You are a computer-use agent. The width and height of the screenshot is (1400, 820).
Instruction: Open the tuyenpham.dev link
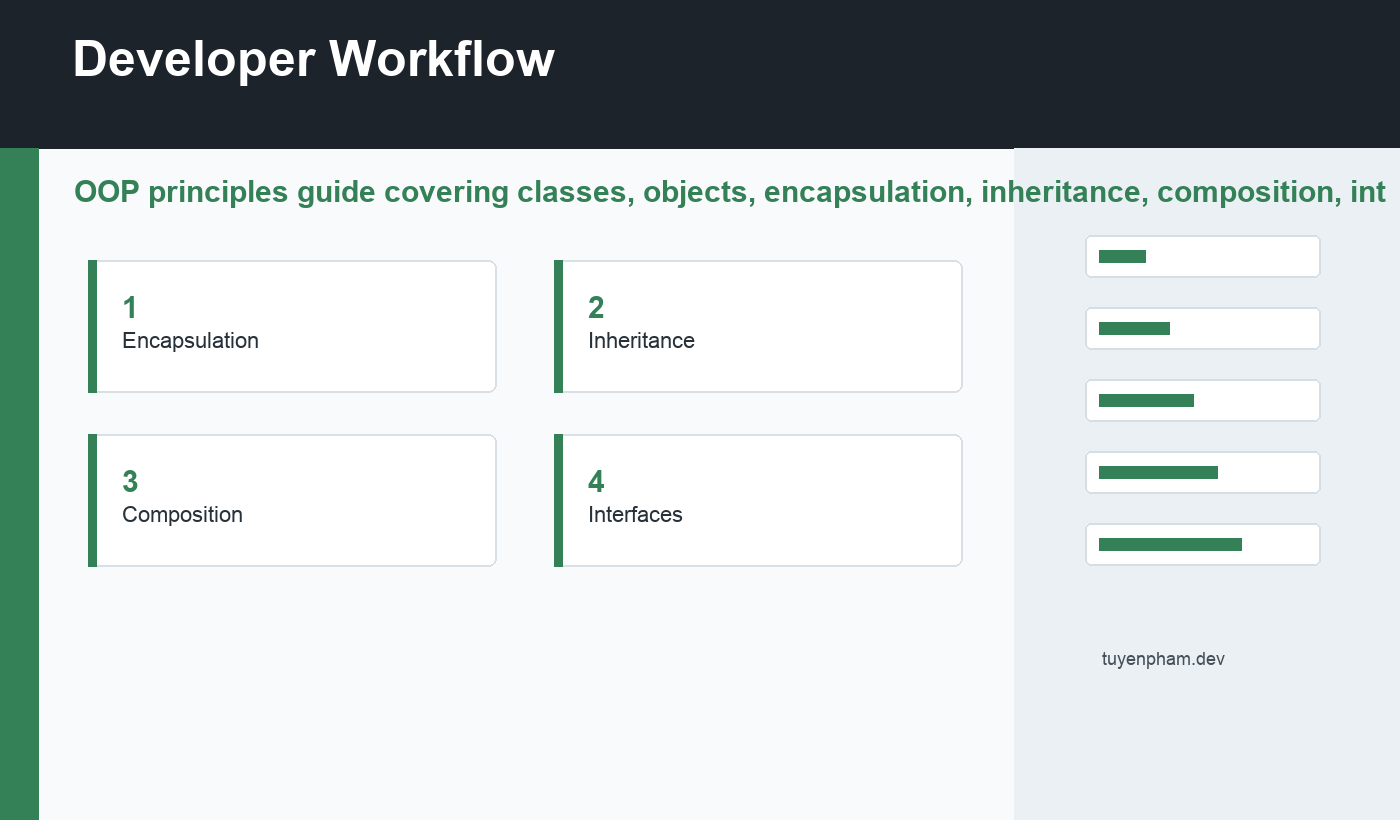point(1163,659)
